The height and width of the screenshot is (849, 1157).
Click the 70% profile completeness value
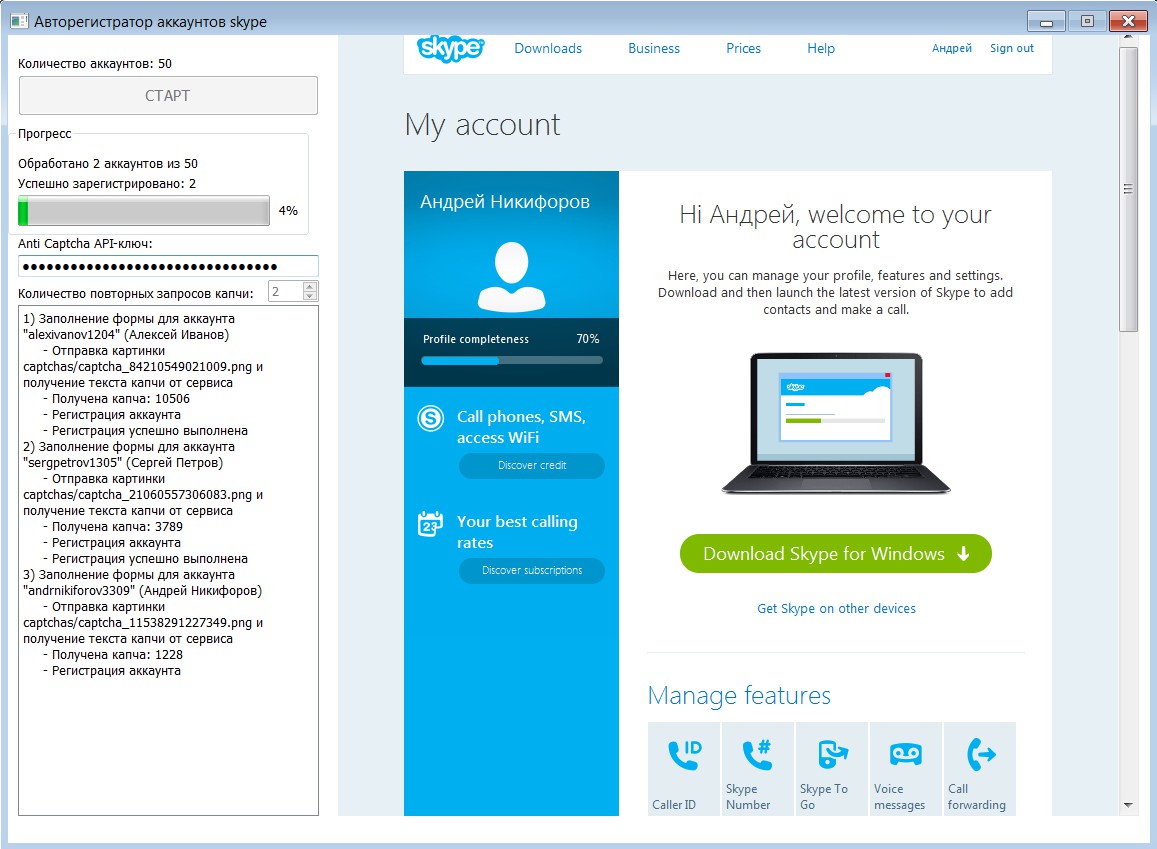point(587,339)
